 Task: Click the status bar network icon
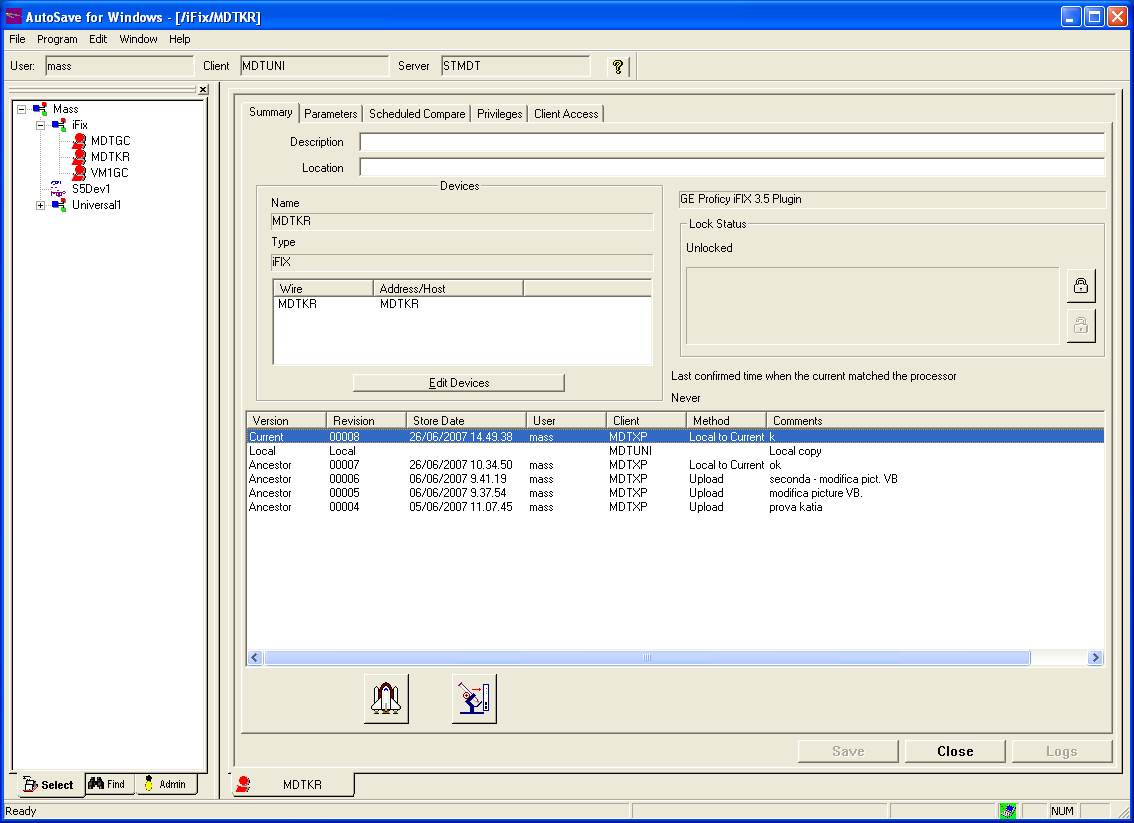tap(1008, 811)
